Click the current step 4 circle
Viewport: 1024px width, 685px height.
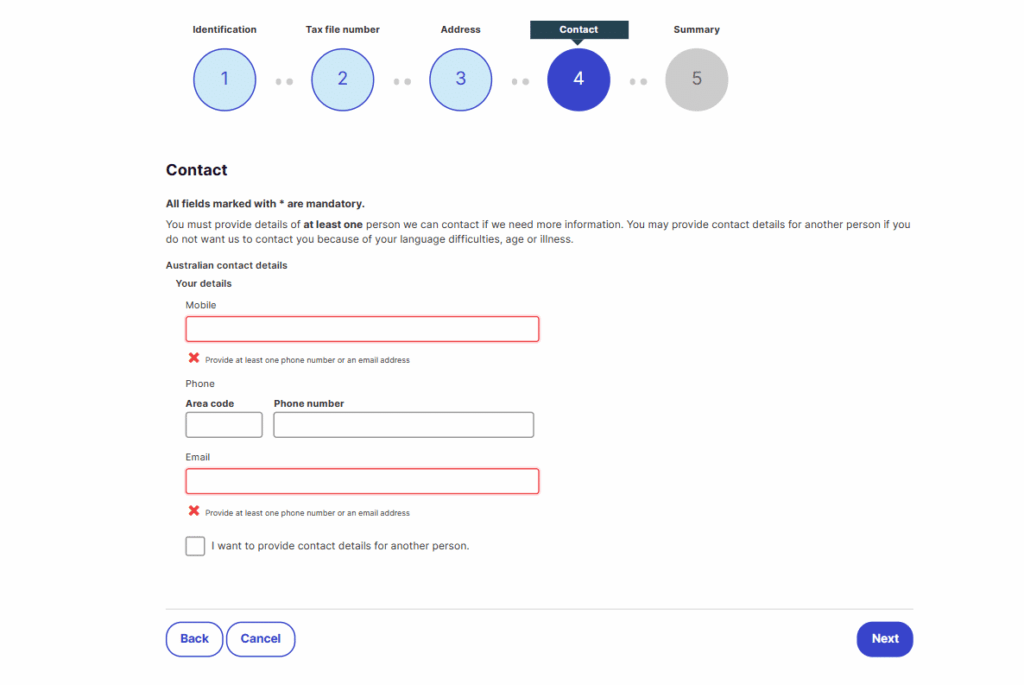pyautogui.click(x=578, y=79)
